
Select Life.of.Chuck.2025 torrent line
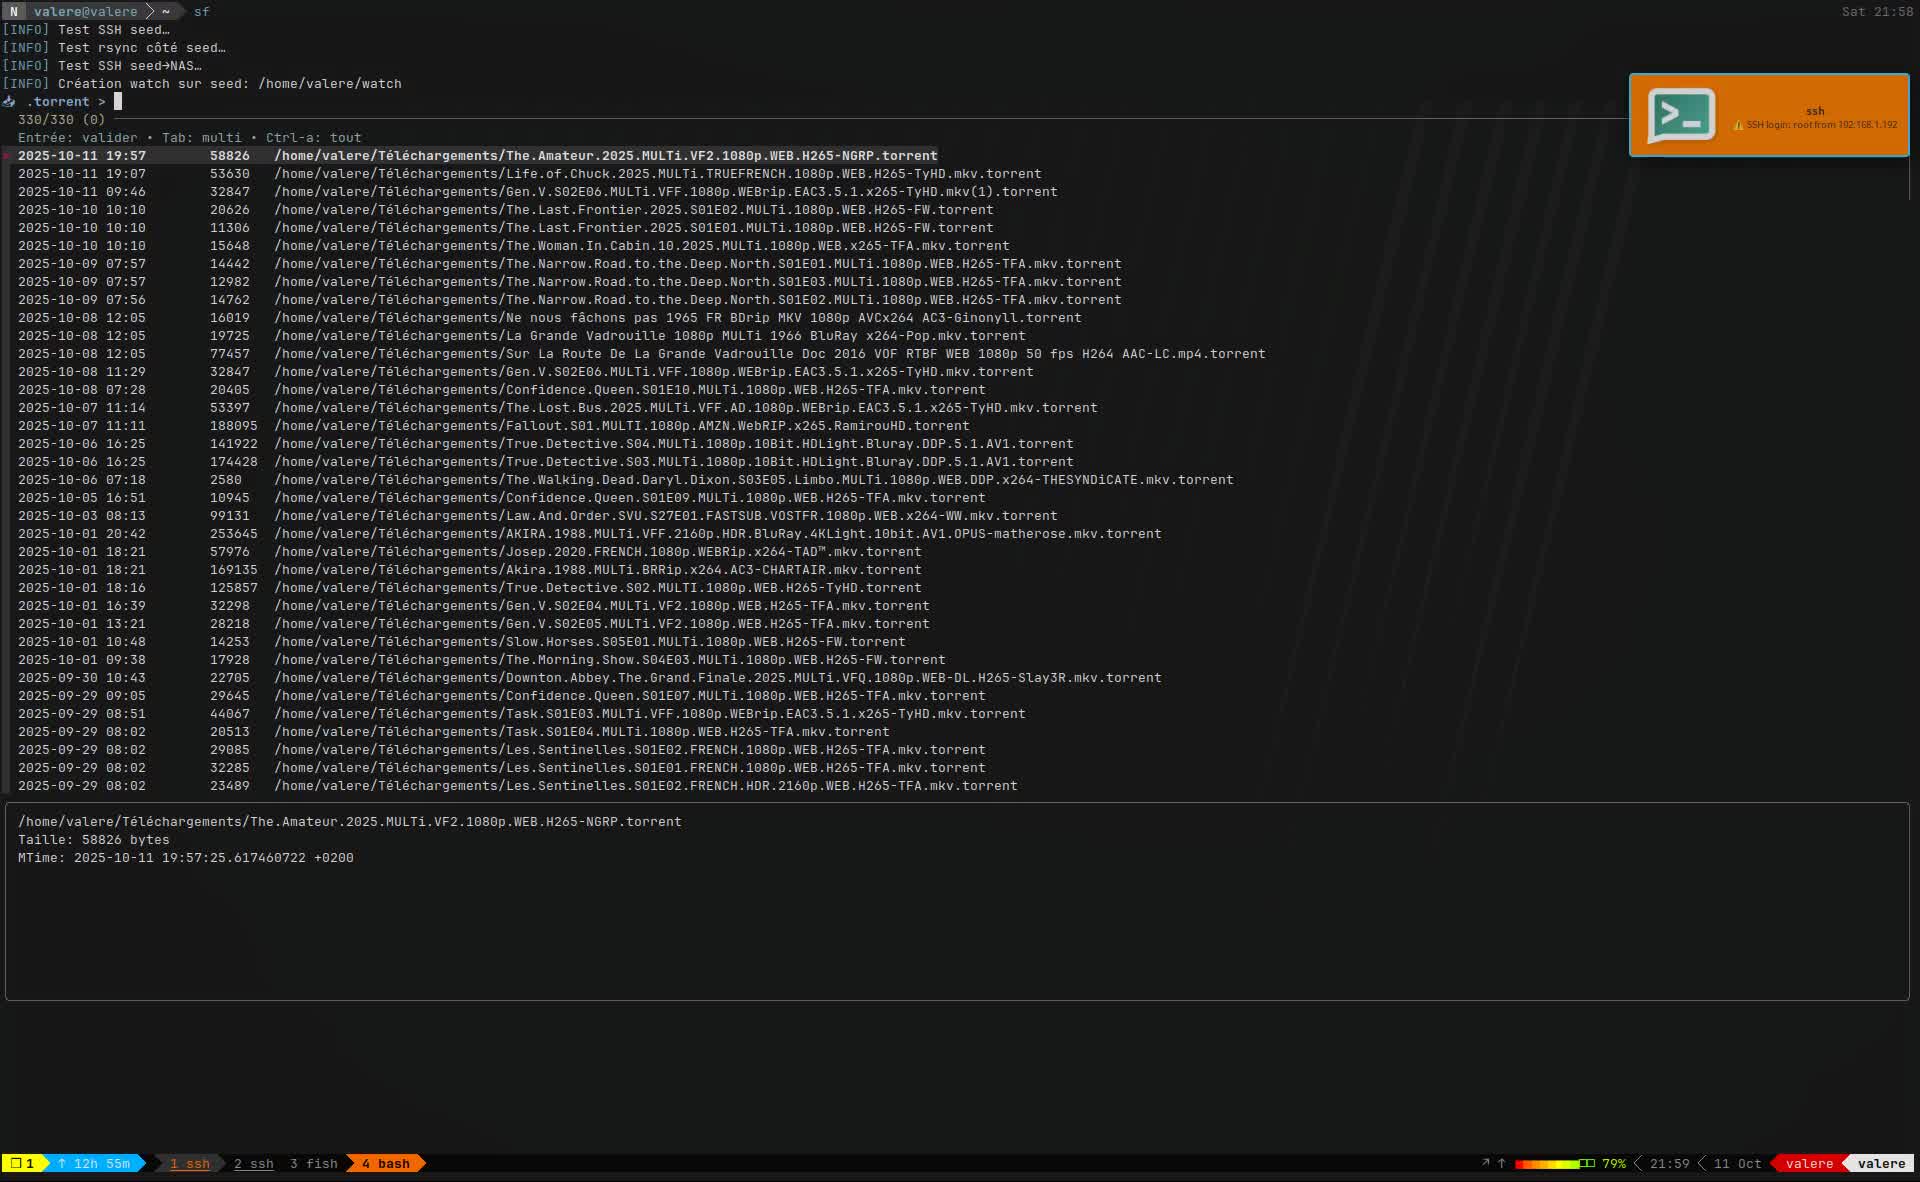coord(529,173)
